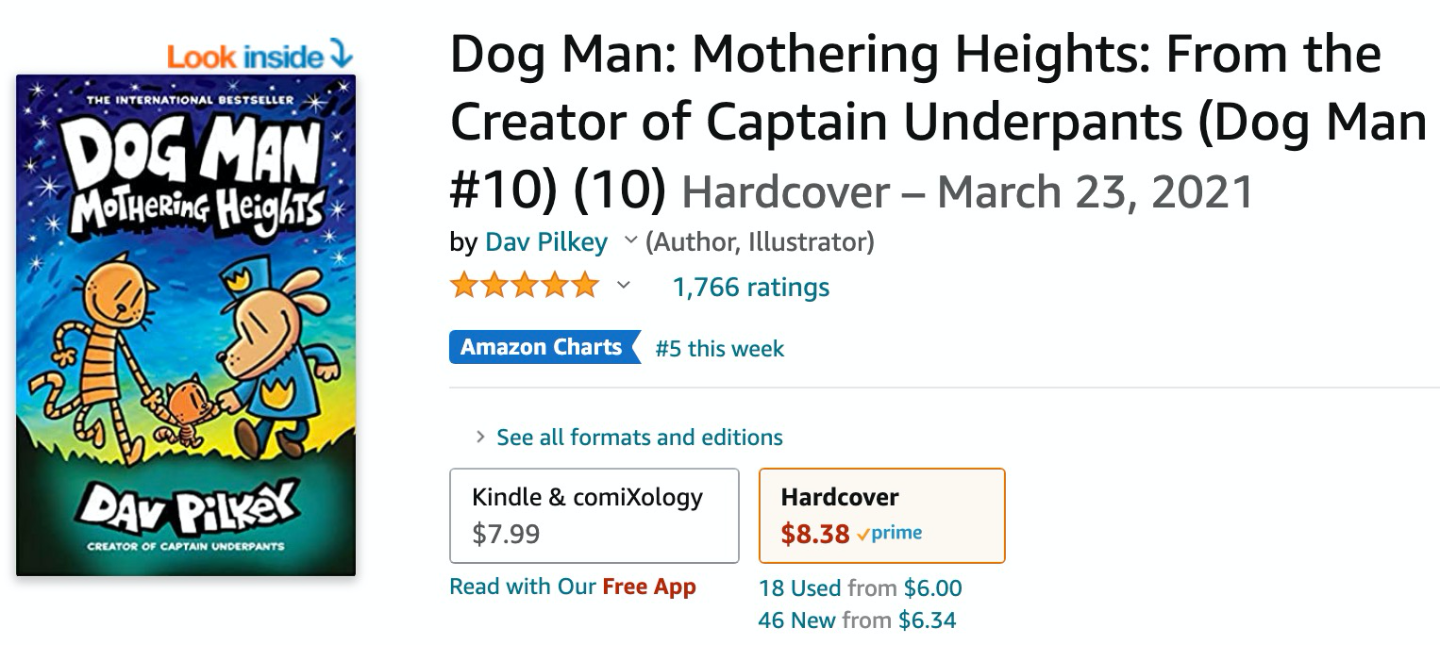Click the #5 this week chart link
The image size is (1440, 645).
719,348
